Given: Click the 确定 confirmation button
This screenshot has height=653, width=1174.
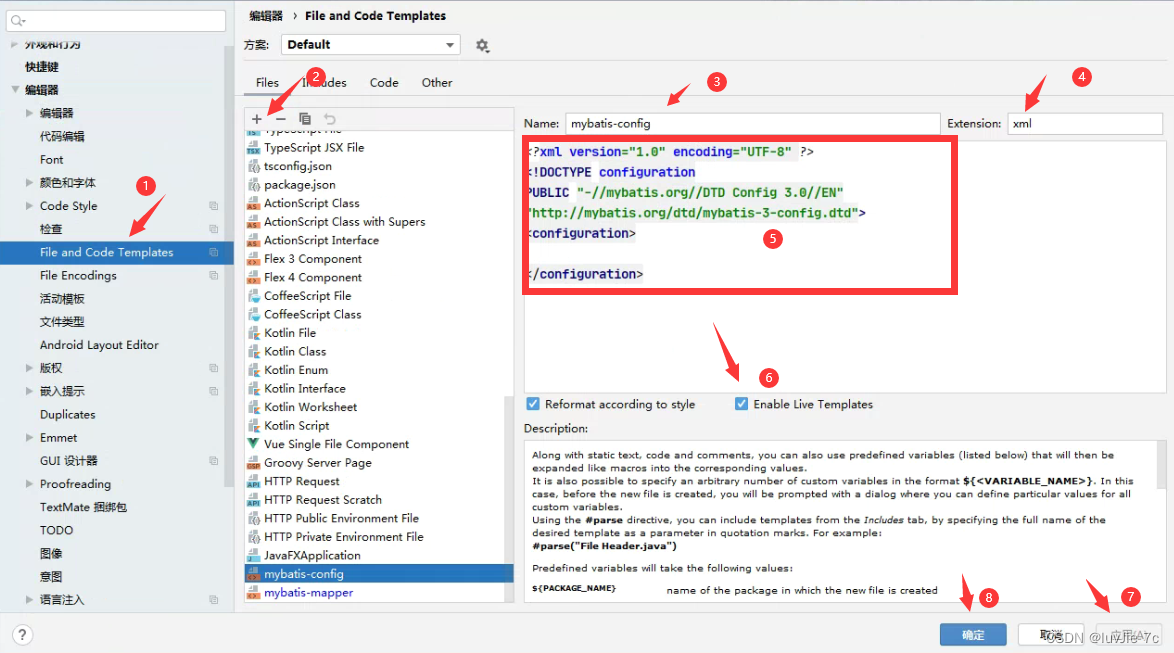Looking at the screenshot, I should (972, 634).
